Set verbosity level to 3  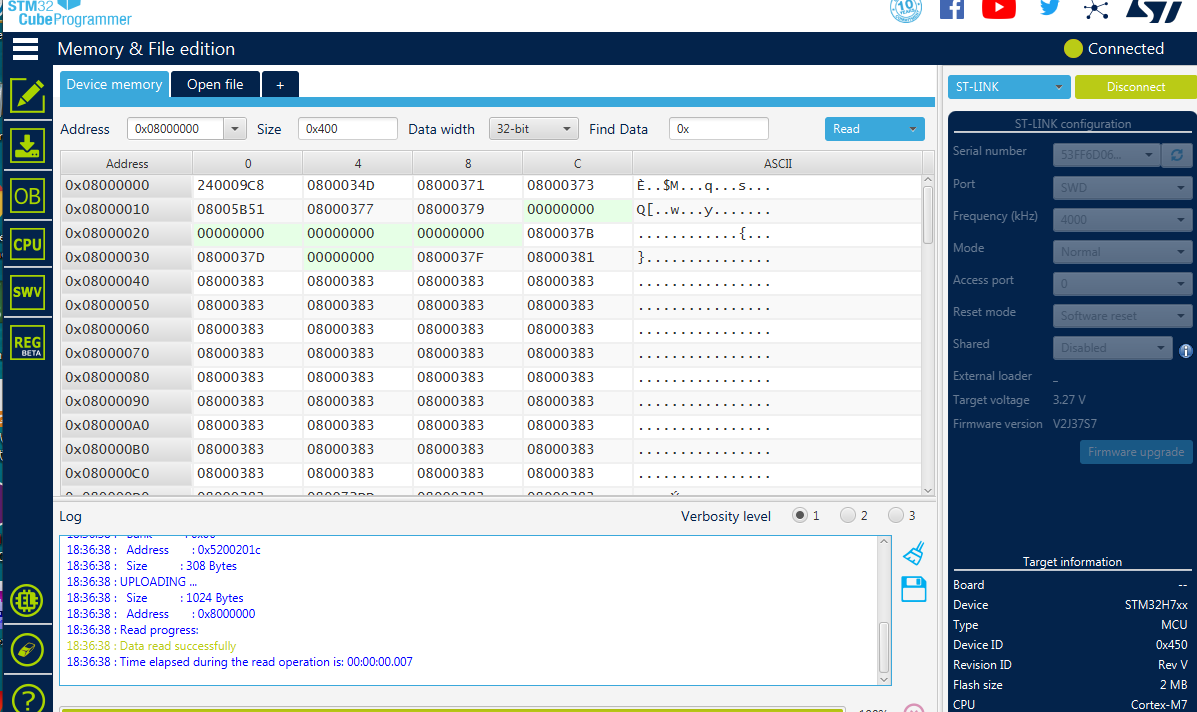(895, 515)
